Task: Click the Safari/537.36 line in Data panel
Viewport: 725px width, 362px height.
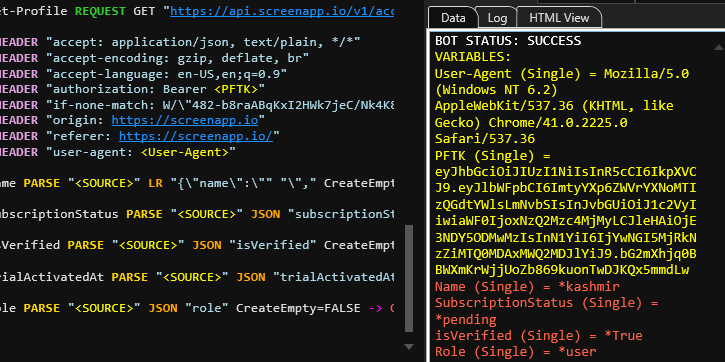Action: pyautogui.click(x=485, y=139)
